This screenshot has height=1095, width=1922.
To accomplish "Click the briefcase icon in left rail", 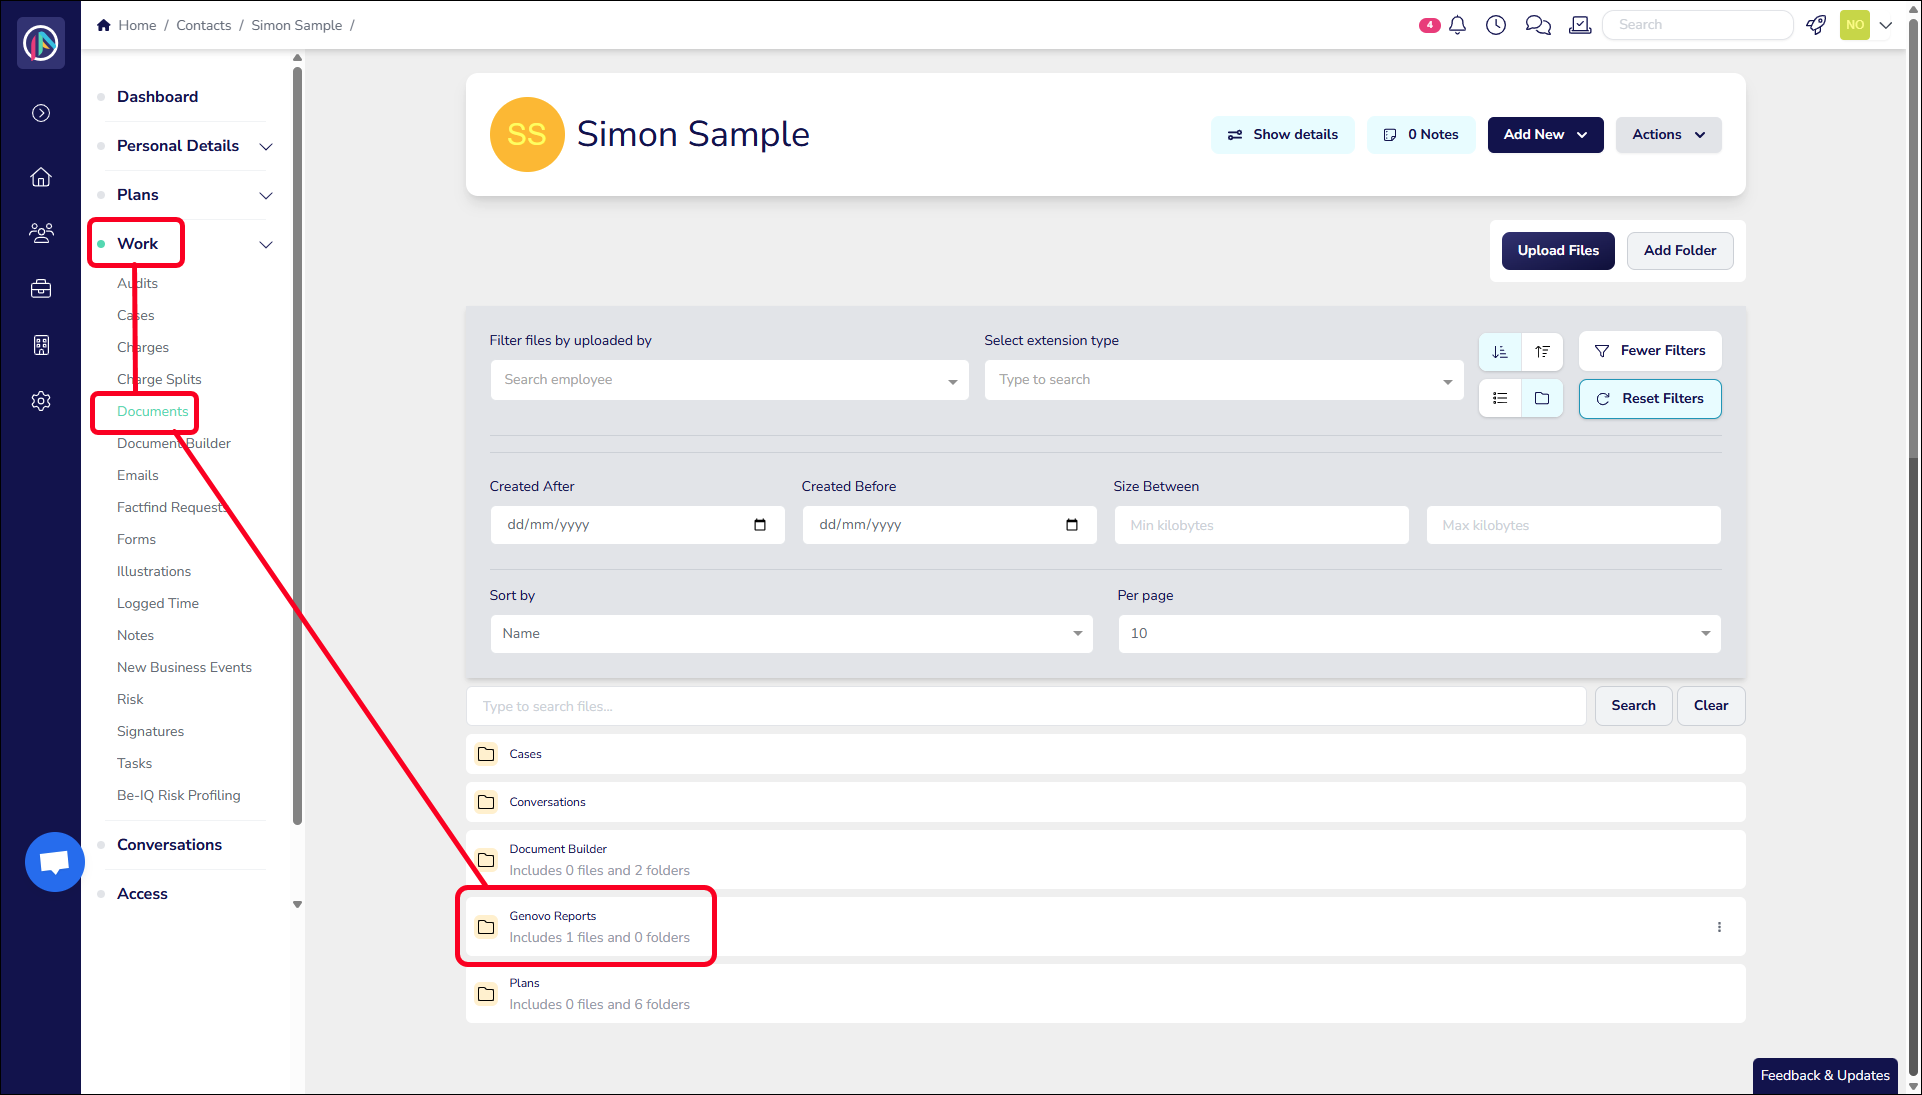I will pyautogui.click(x=41, y=289).
